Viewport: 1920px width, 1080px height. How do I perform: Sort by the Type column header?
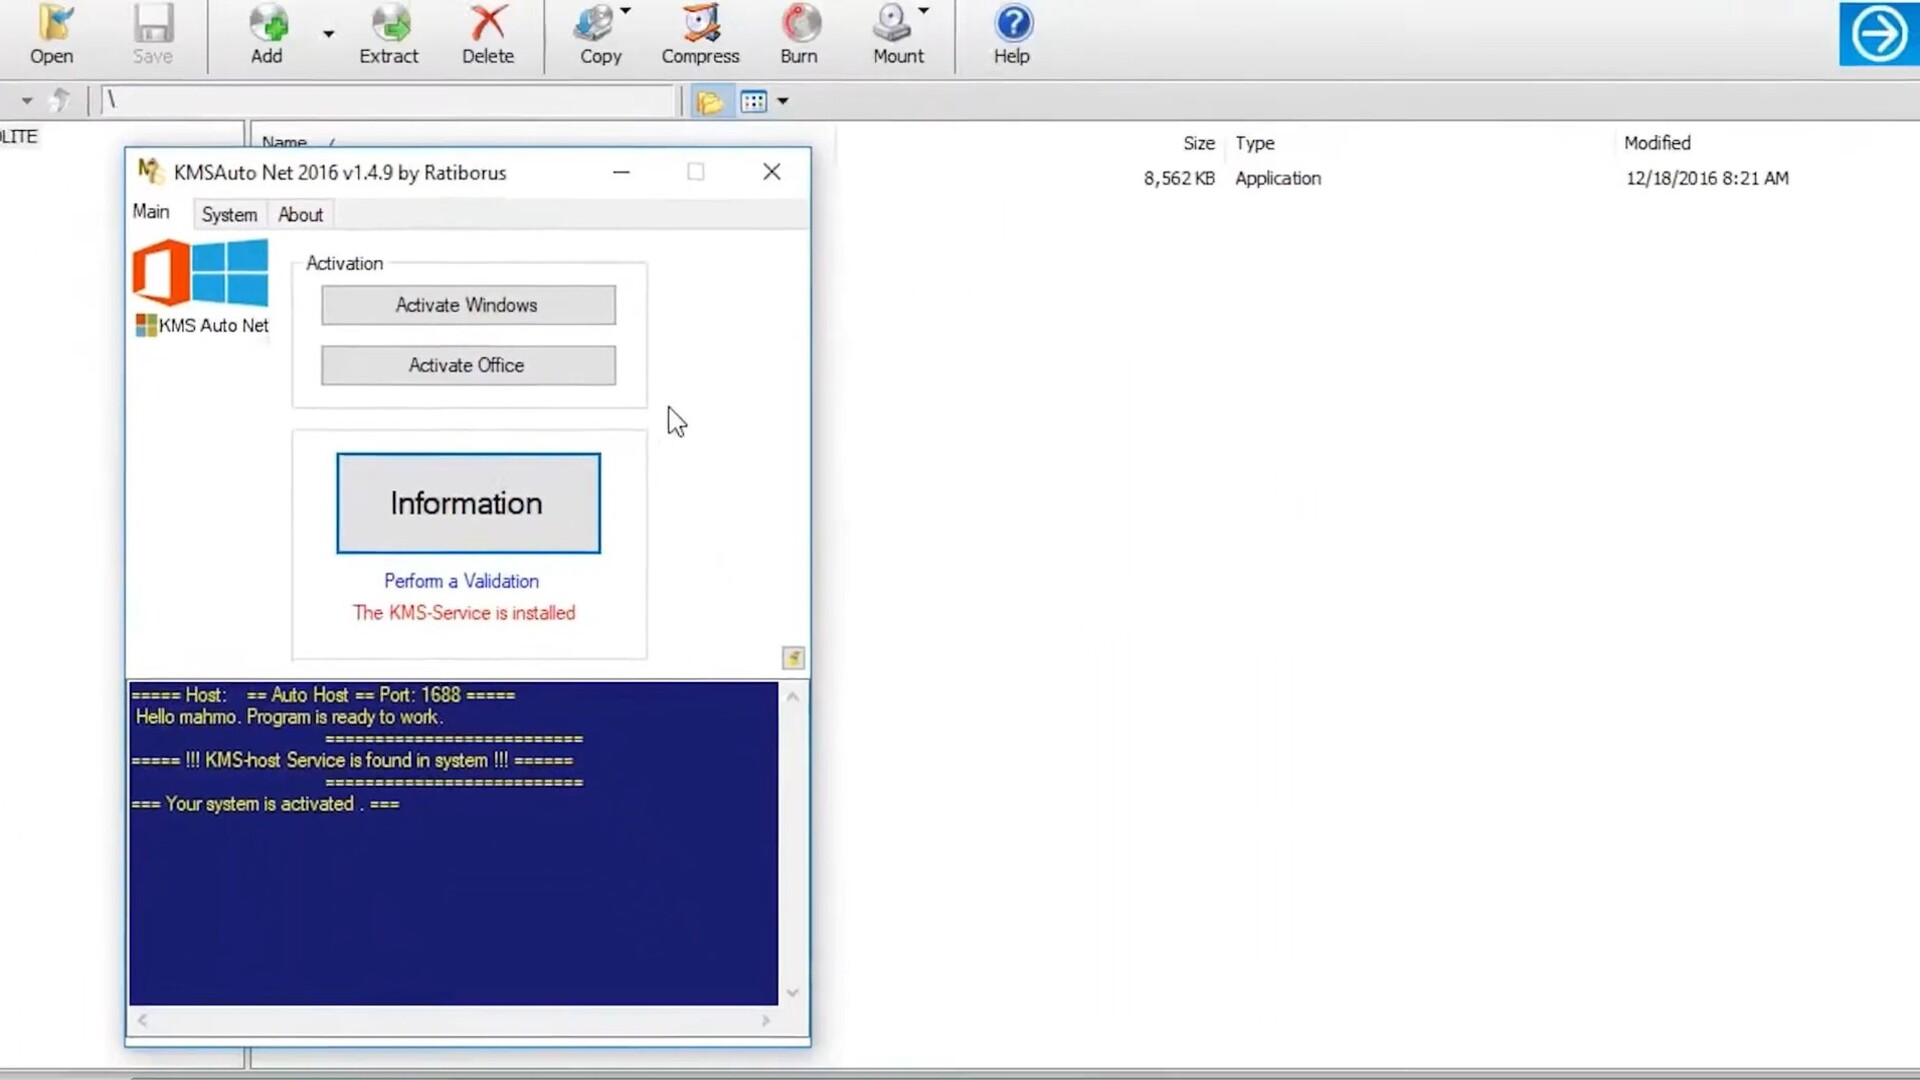click(1254, 143)
